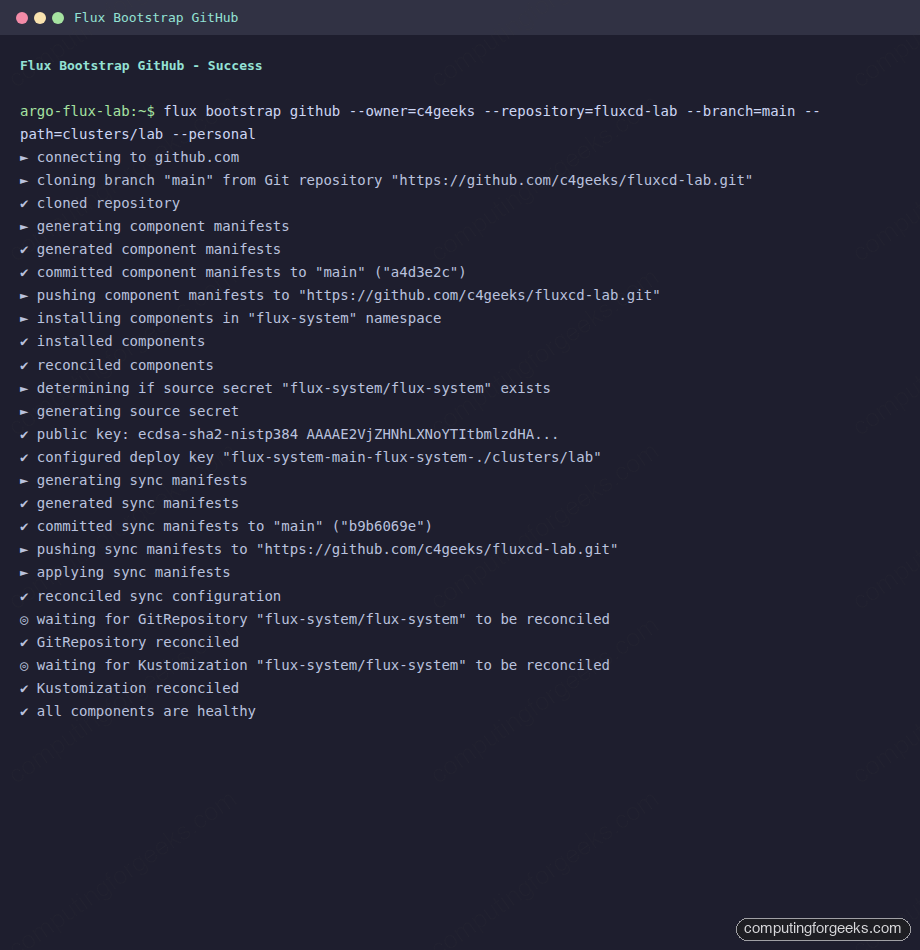Click the 'argo-flux-lab:~$' shell prompt

[87, 111]
